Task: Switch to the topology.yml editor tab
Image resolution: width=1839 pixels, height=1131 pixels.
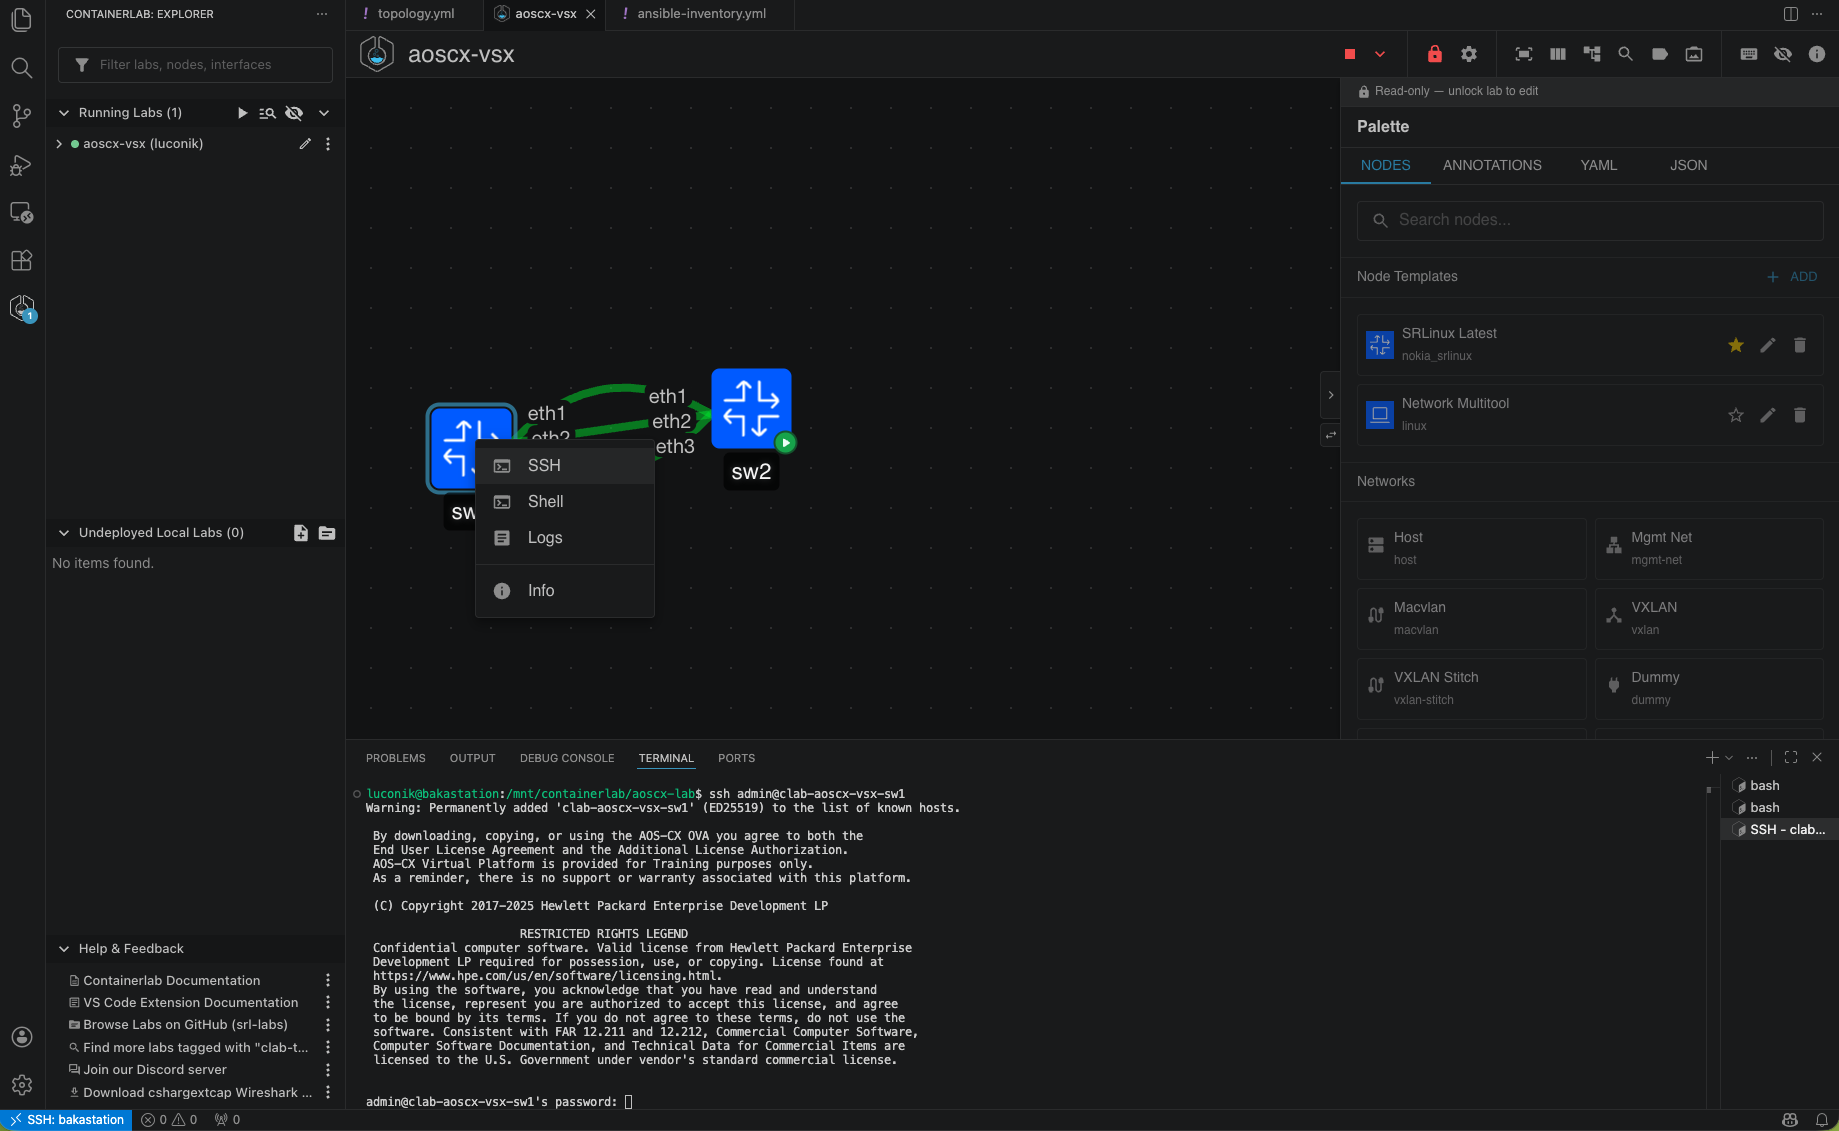Action: pos(415,14)
